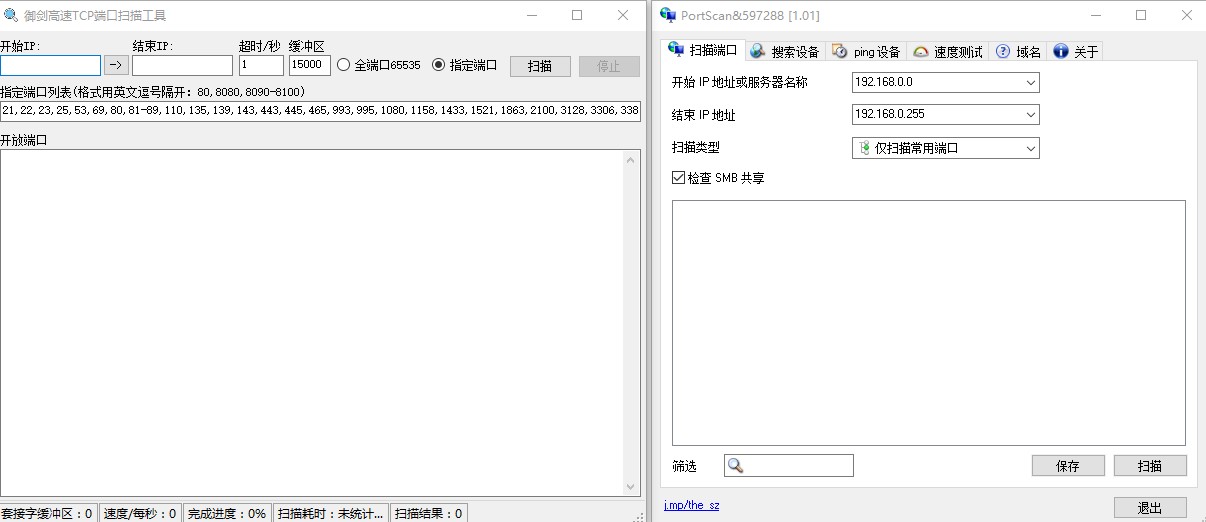Click the magnifier icon in the 御剑 title bar
Image resolution: width=1206 pixels, height=522 pixels.
[11, 15]
